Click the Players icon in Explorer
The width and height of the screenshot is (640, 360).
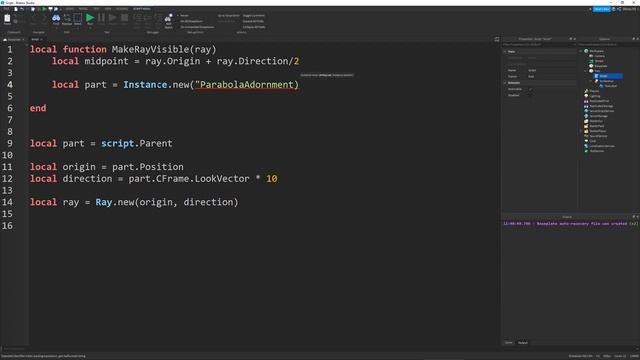click(586, 91)
